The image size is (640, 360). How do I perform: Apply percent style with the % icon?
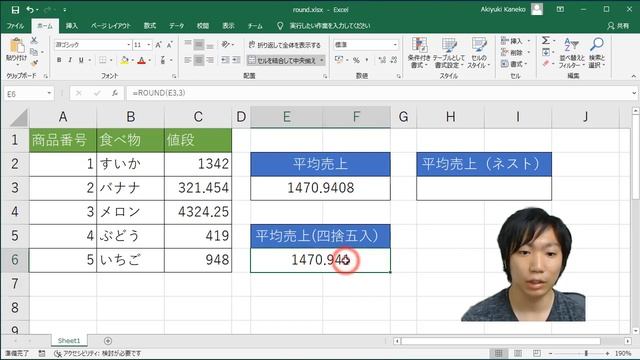(x=356, y=60)
